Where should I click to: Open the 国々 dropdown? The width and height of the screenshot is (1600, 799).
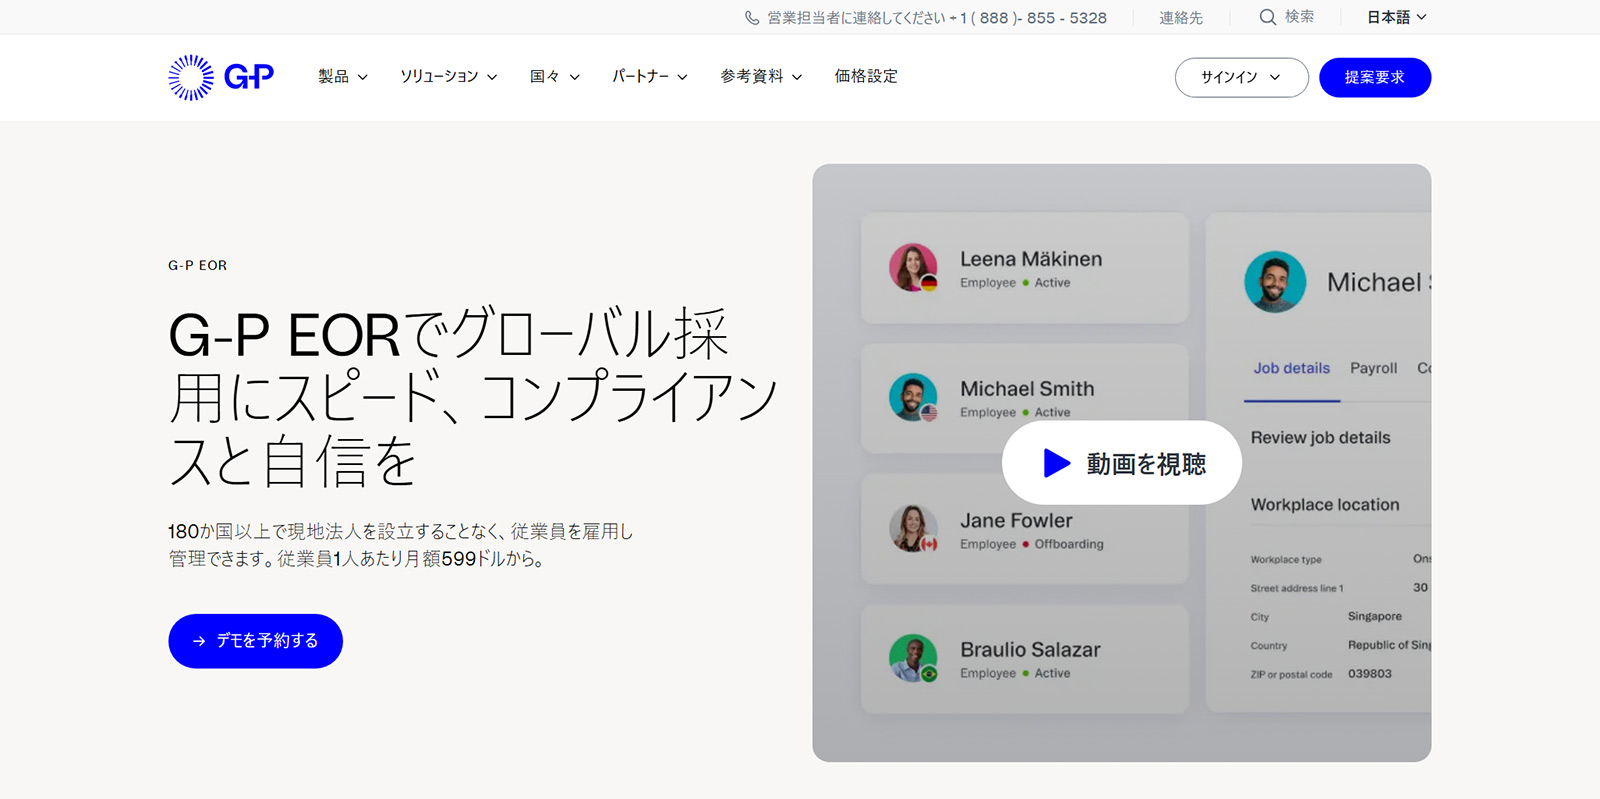[x=555, y=77]
